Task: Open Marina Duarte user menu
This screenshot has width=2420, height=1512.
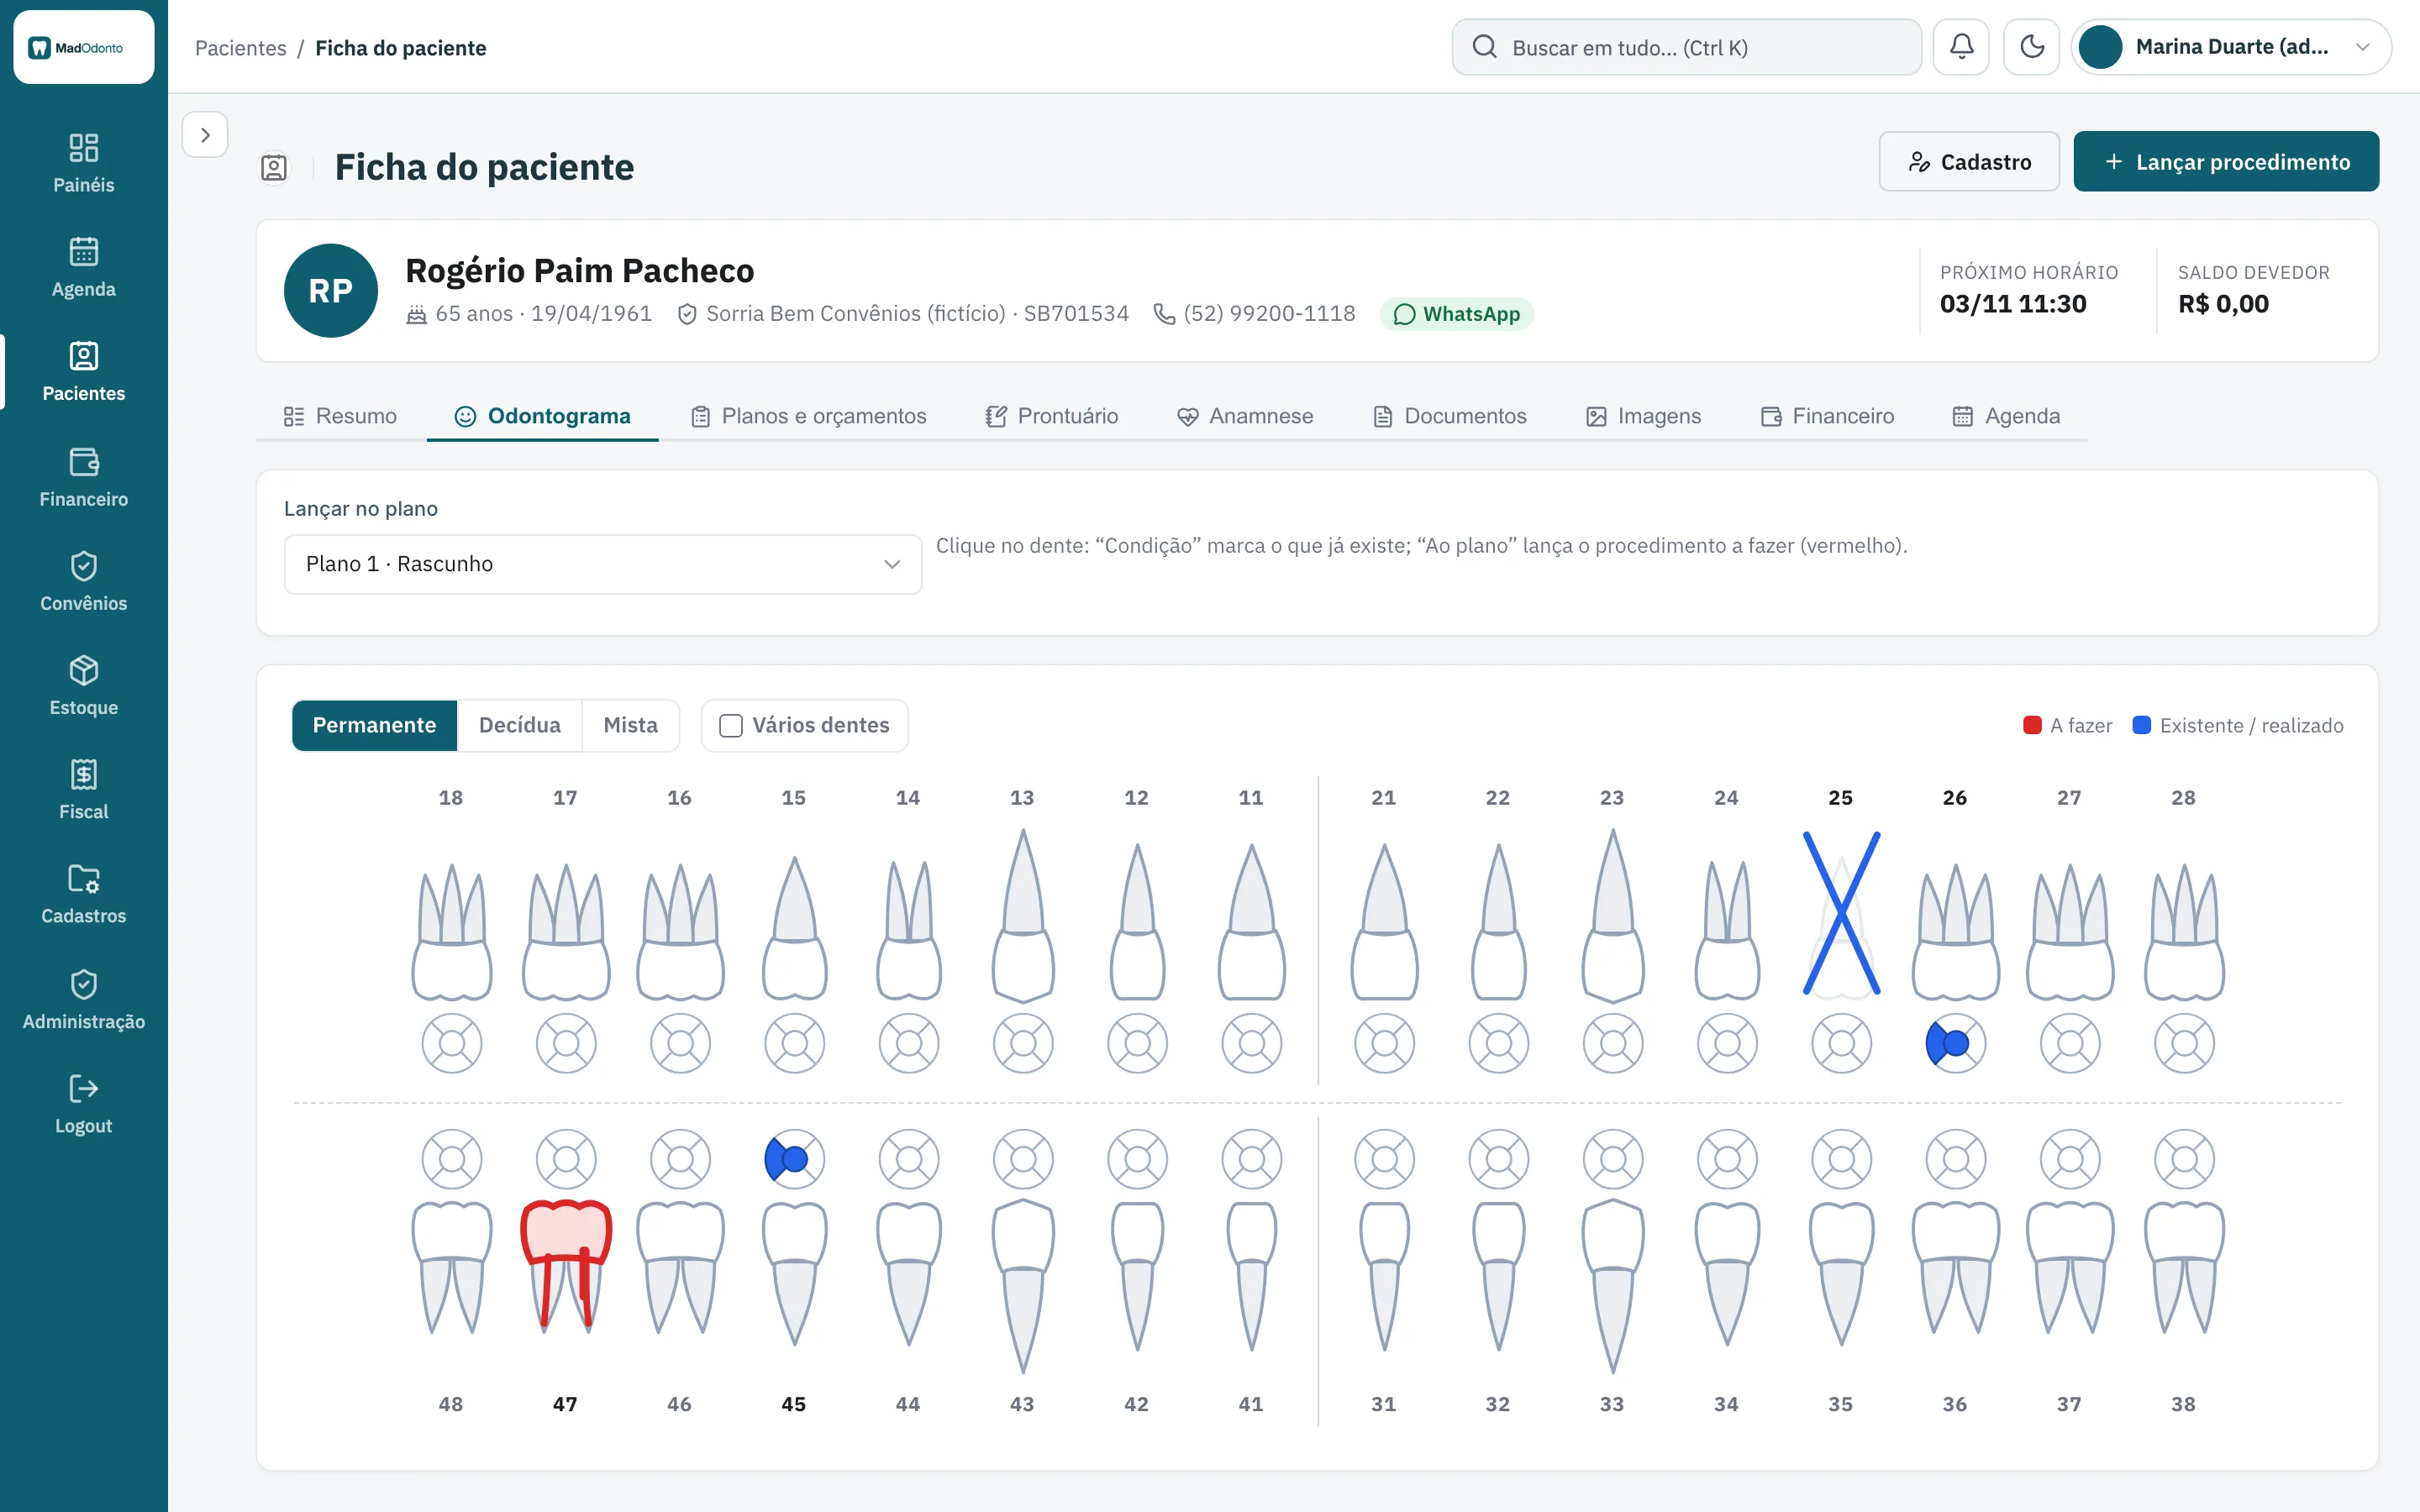Action: (x=2231, y=47)
